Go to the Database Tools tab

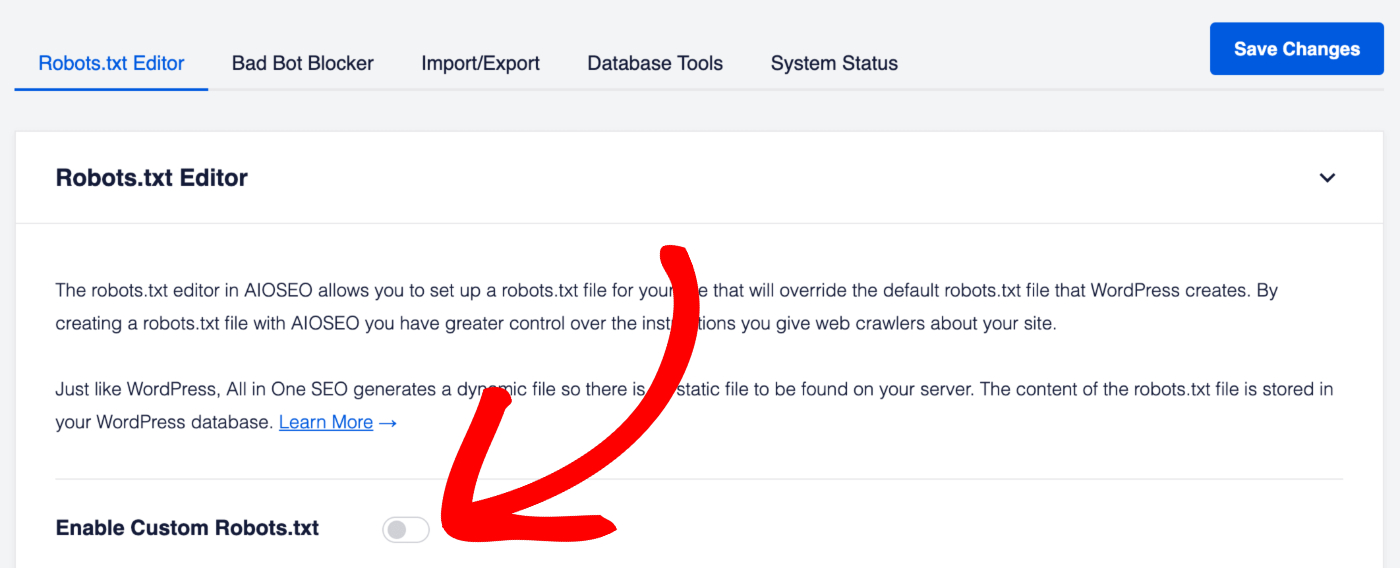pos(655,63)
